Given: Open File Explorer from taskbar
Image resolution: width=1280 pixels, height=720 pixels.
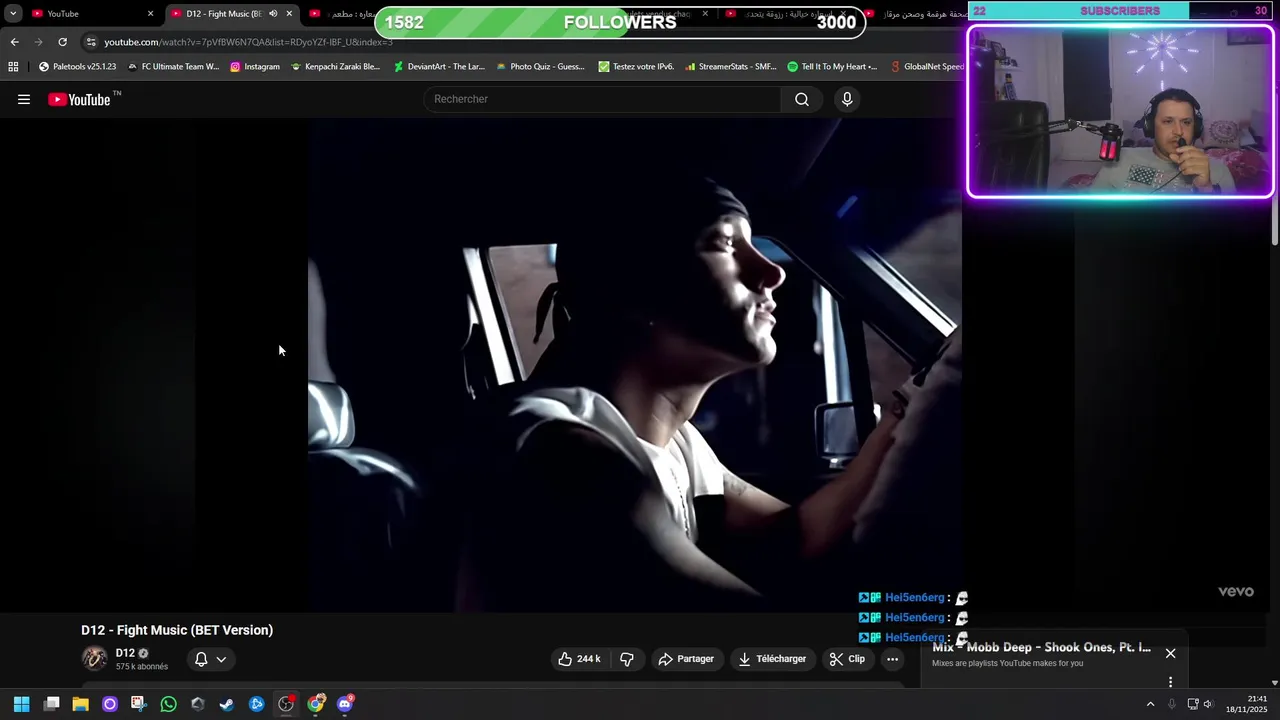Looking at the screenshot, I should [x=80, y=704].
